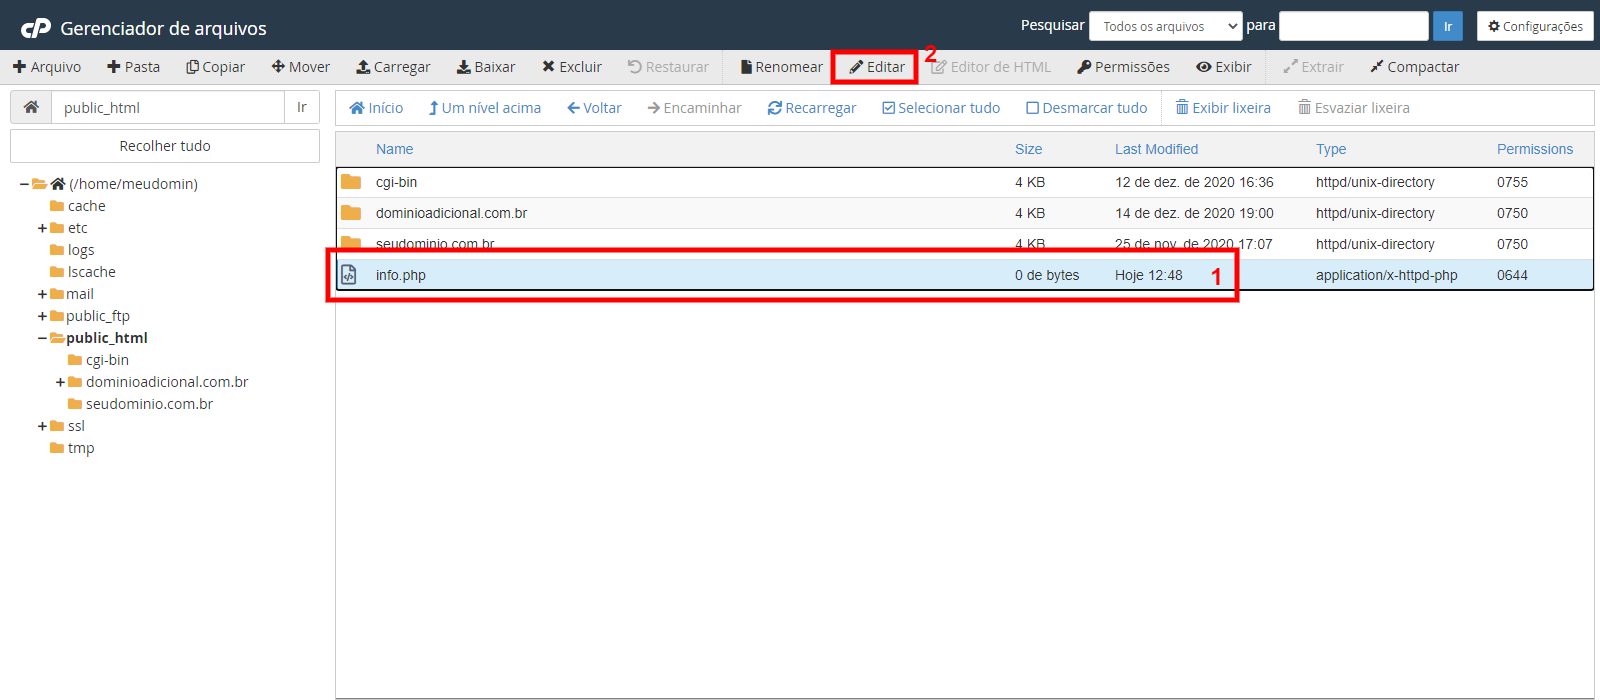Sort by Size column header
Image resolution: width=1600 pixels, height=700 pixels.
pyautogui.click(x=1028, y=149)
